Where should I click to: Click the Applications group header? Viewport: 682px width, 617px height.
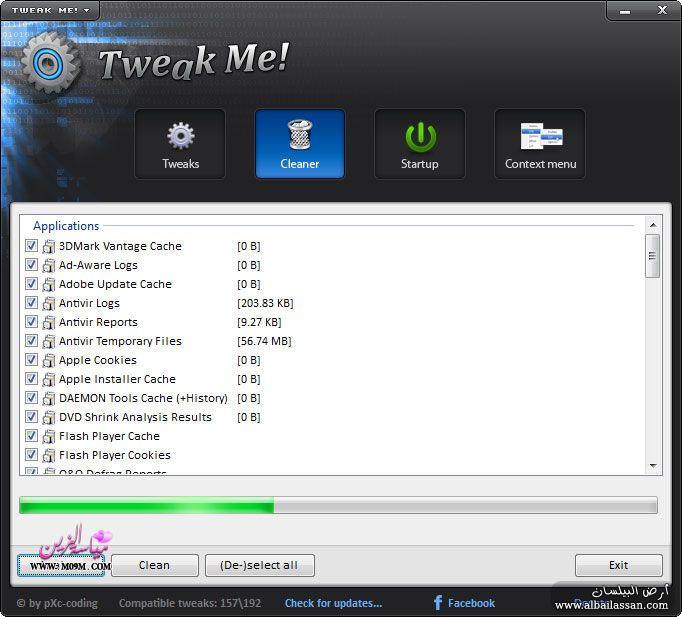click(66, 226)
